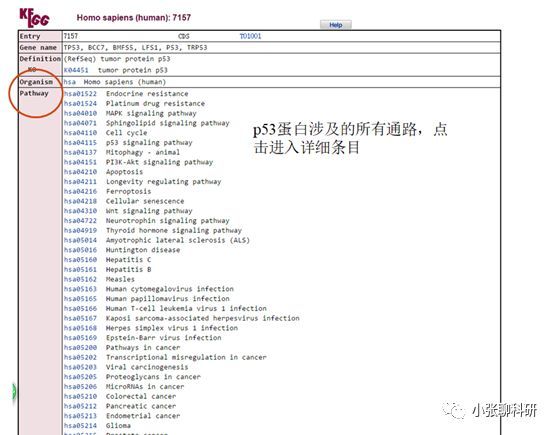
Task: Click the green arrow tab at left edge
Action: (x=14, y=391)
